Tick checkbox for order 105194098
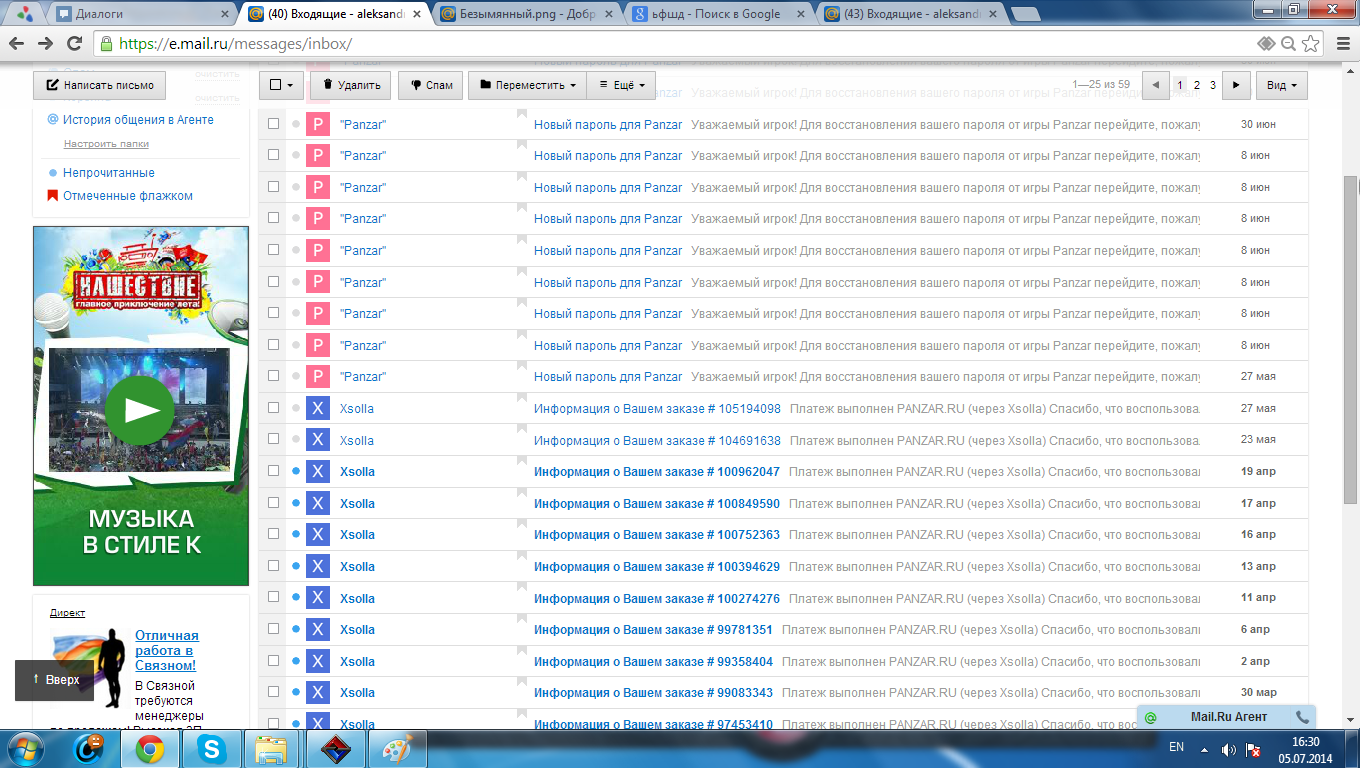Viewport: 1360px width, 768px height. click(x=273, y=408)
